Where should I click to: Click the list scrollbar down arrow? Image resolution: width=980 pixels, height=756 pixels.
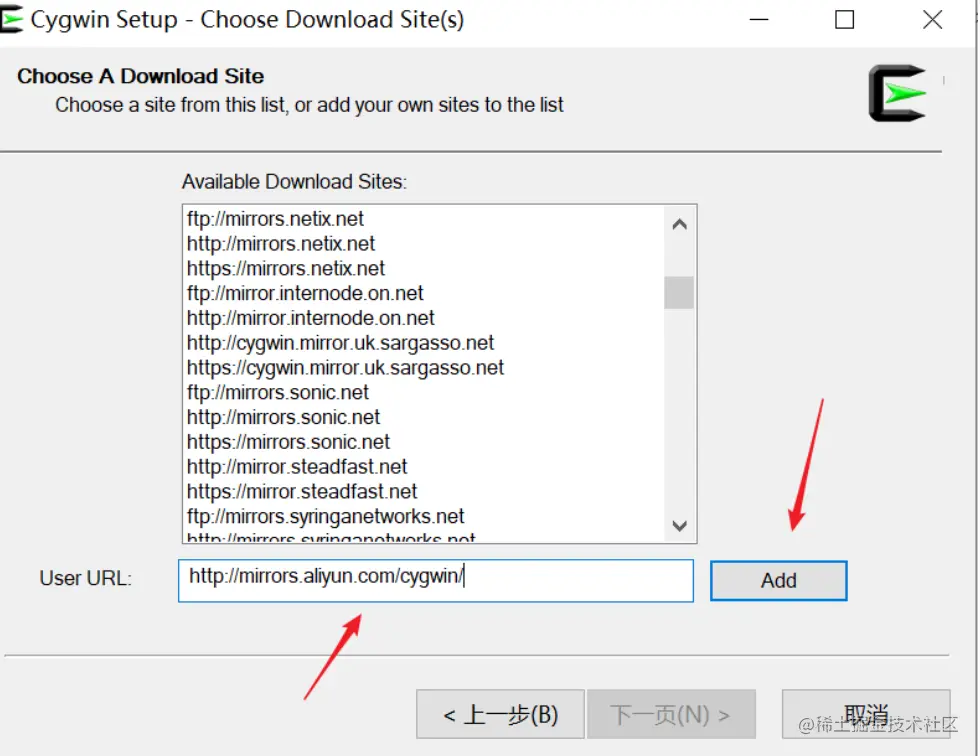point(679,525)
